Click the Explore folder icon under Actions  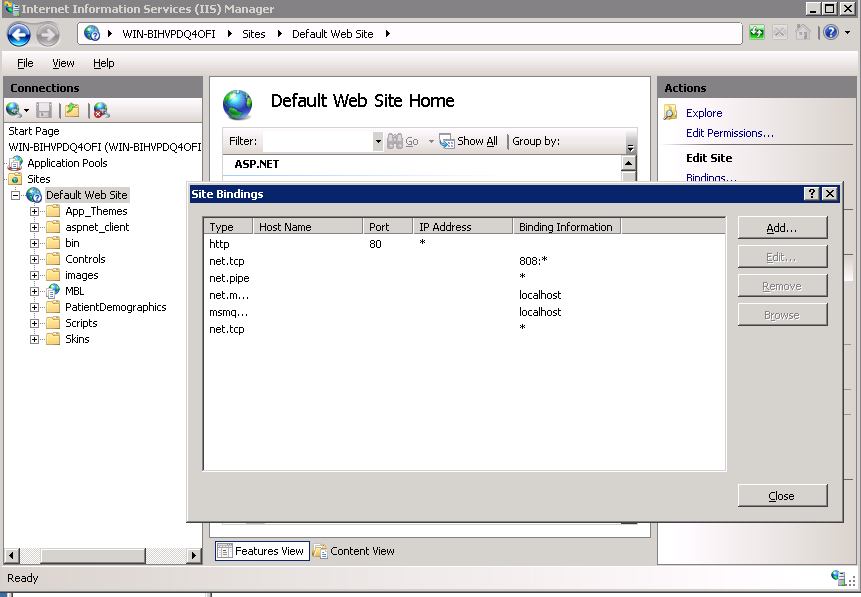click(x=672, y=113)
